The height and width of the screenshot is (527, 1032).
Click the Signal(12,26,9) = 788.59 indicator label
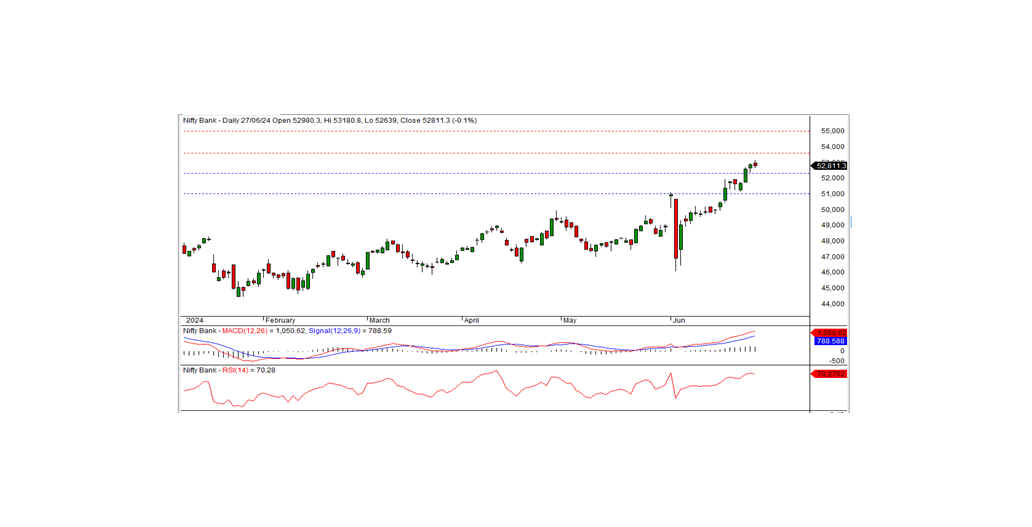click(x=350, y=331)
